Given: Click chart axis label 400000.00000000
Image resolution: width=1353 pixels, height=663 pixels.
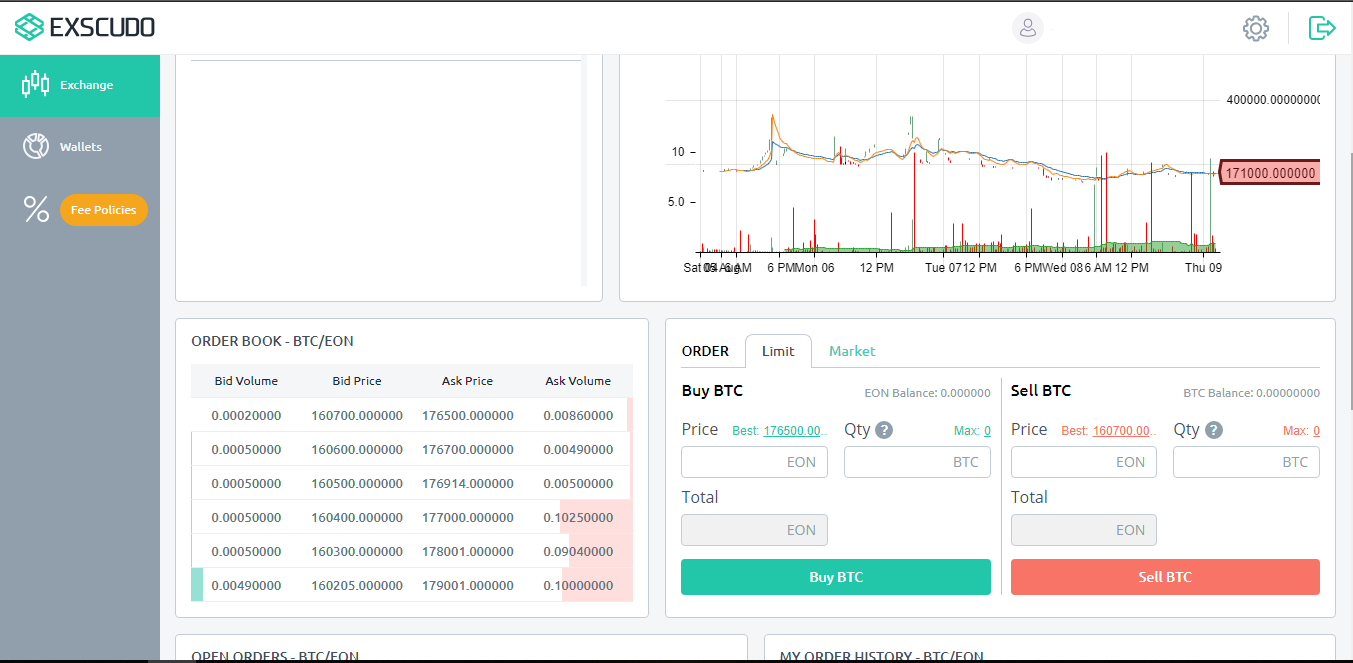Looking at the screenshot, I should point(1274,100).
